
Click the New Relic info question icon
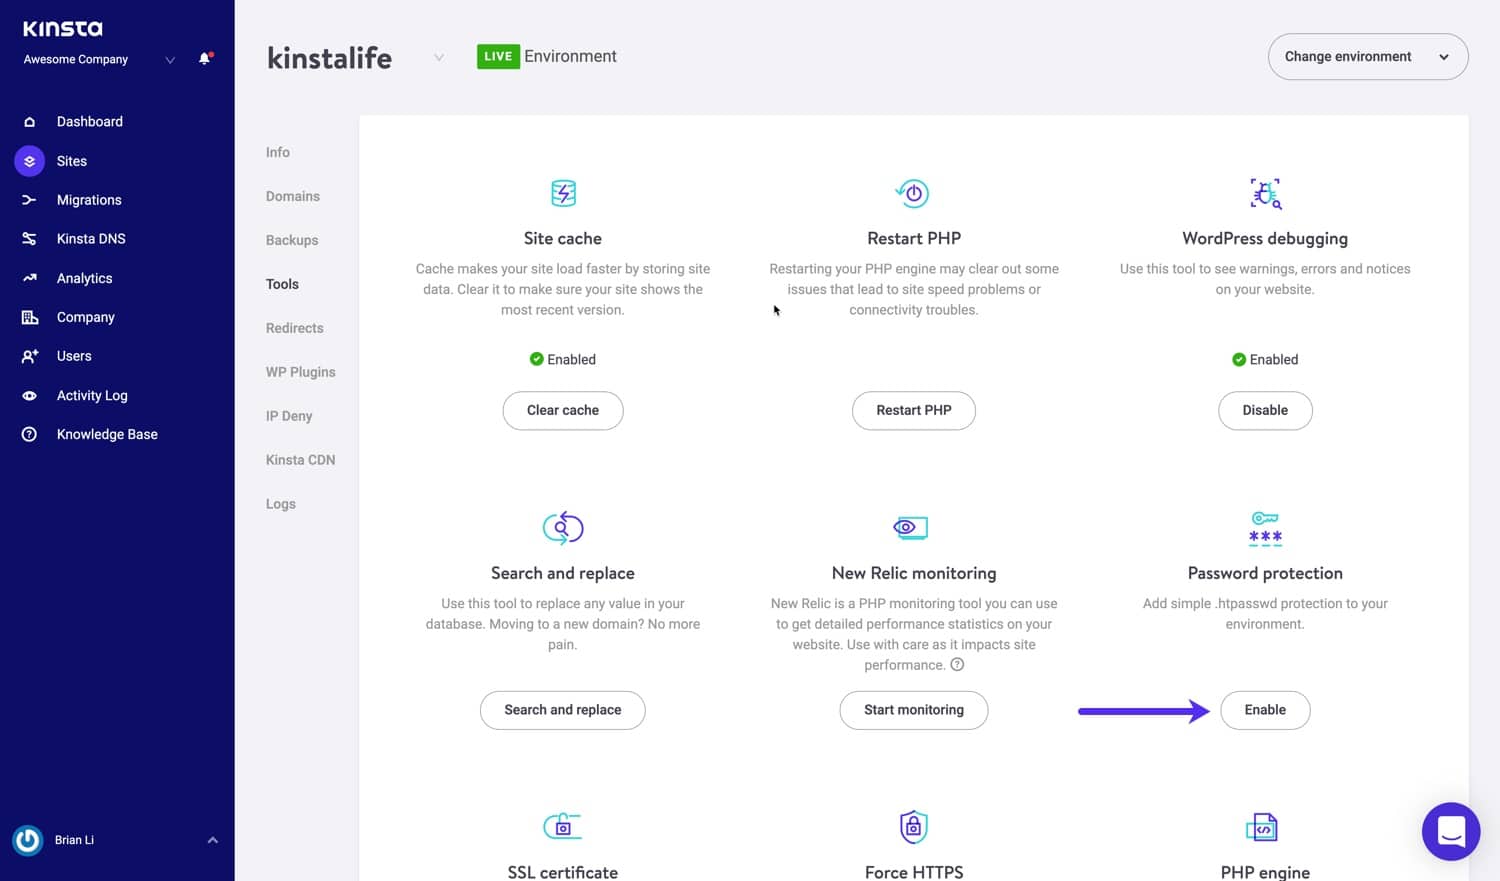[x=957, y=665]
